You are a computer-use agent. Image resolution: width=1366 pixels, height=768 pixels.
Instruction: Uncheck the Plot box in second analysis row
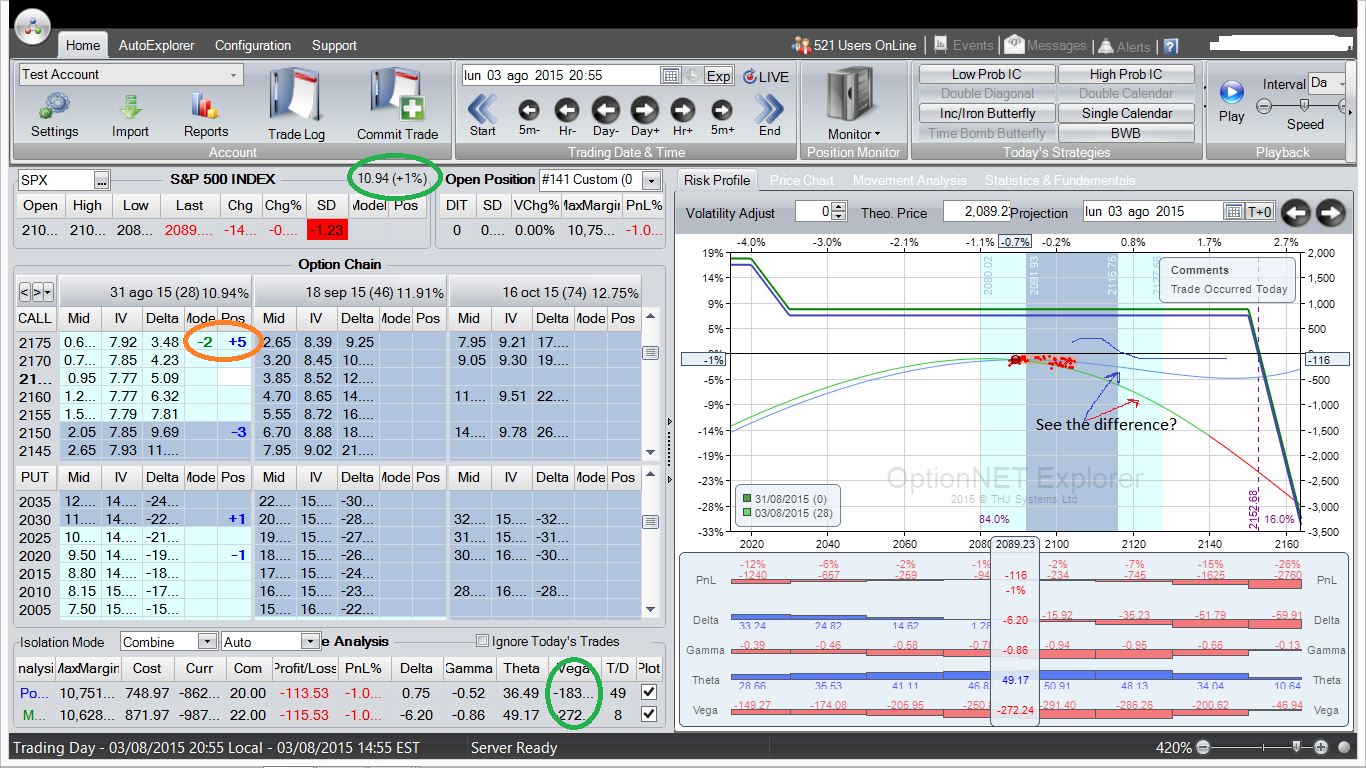pos(648,714)
